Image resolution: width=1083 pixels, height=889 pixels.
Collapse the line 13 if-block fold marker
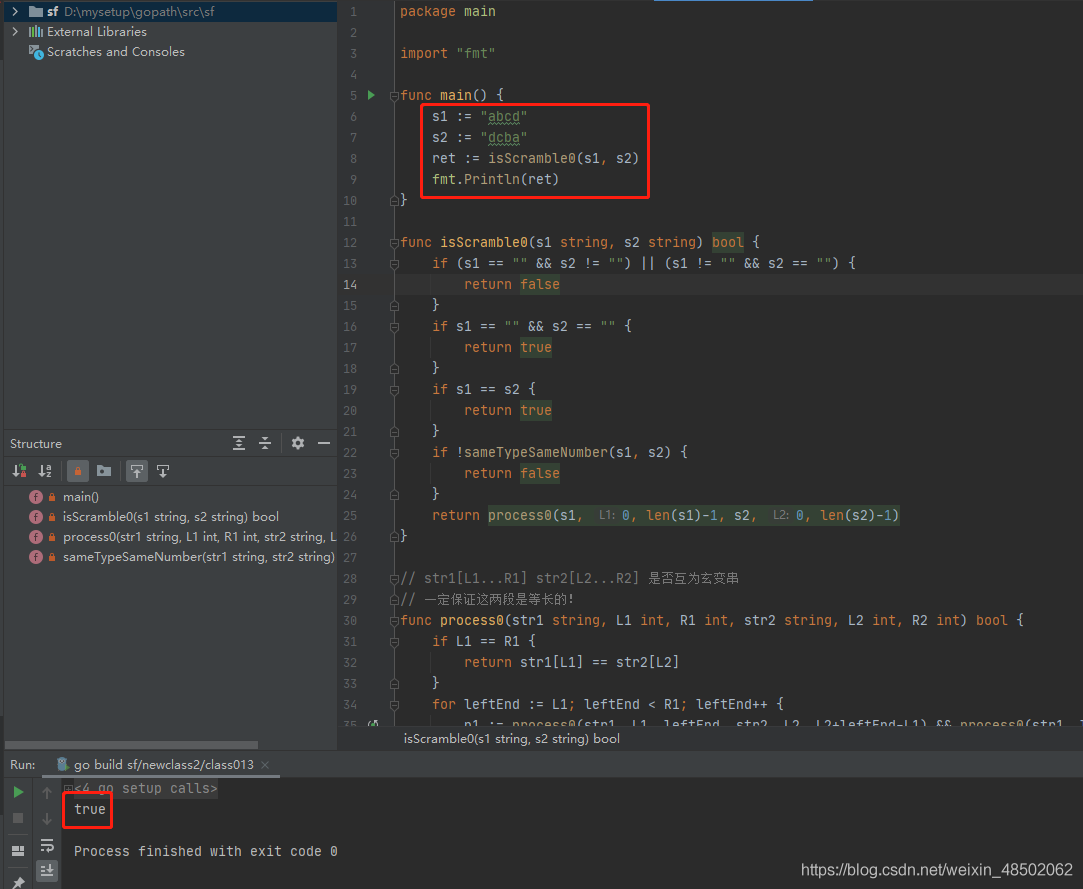coord(394,264)
